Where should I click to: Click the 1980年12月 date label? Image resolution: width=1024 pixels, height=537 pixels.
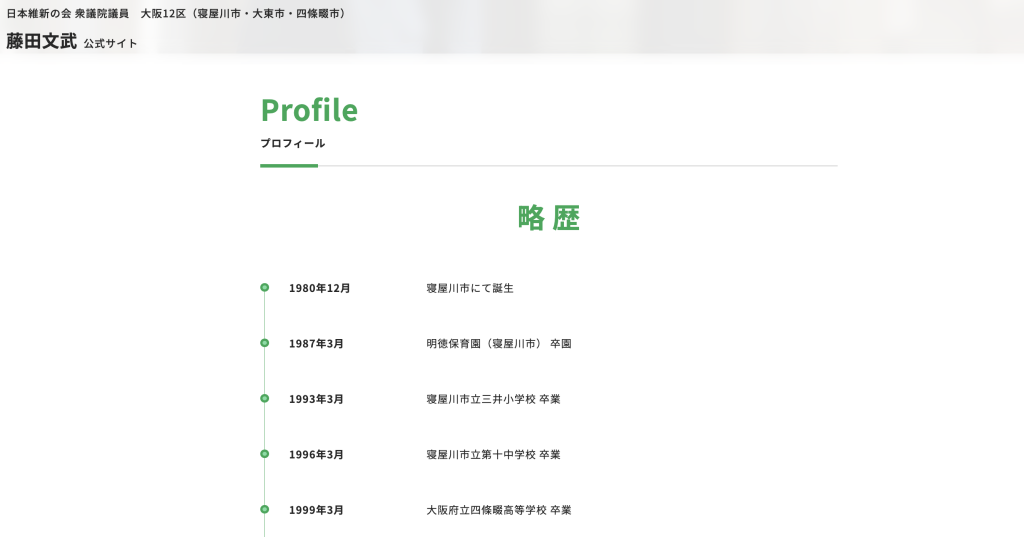click(320, 288)
